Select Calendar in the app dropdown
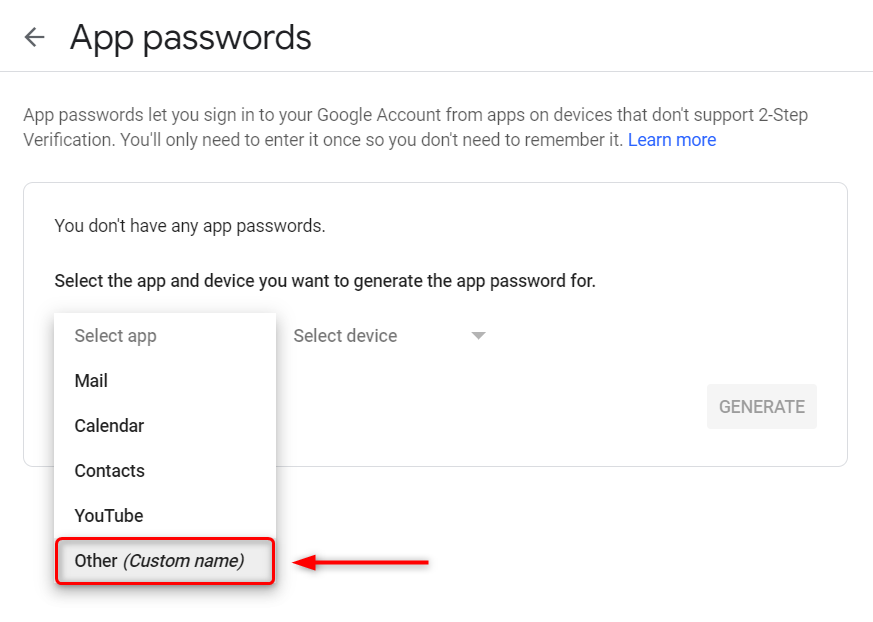This screenshot has height=622, width=873. pyautogui.click(x=165, y=425)
